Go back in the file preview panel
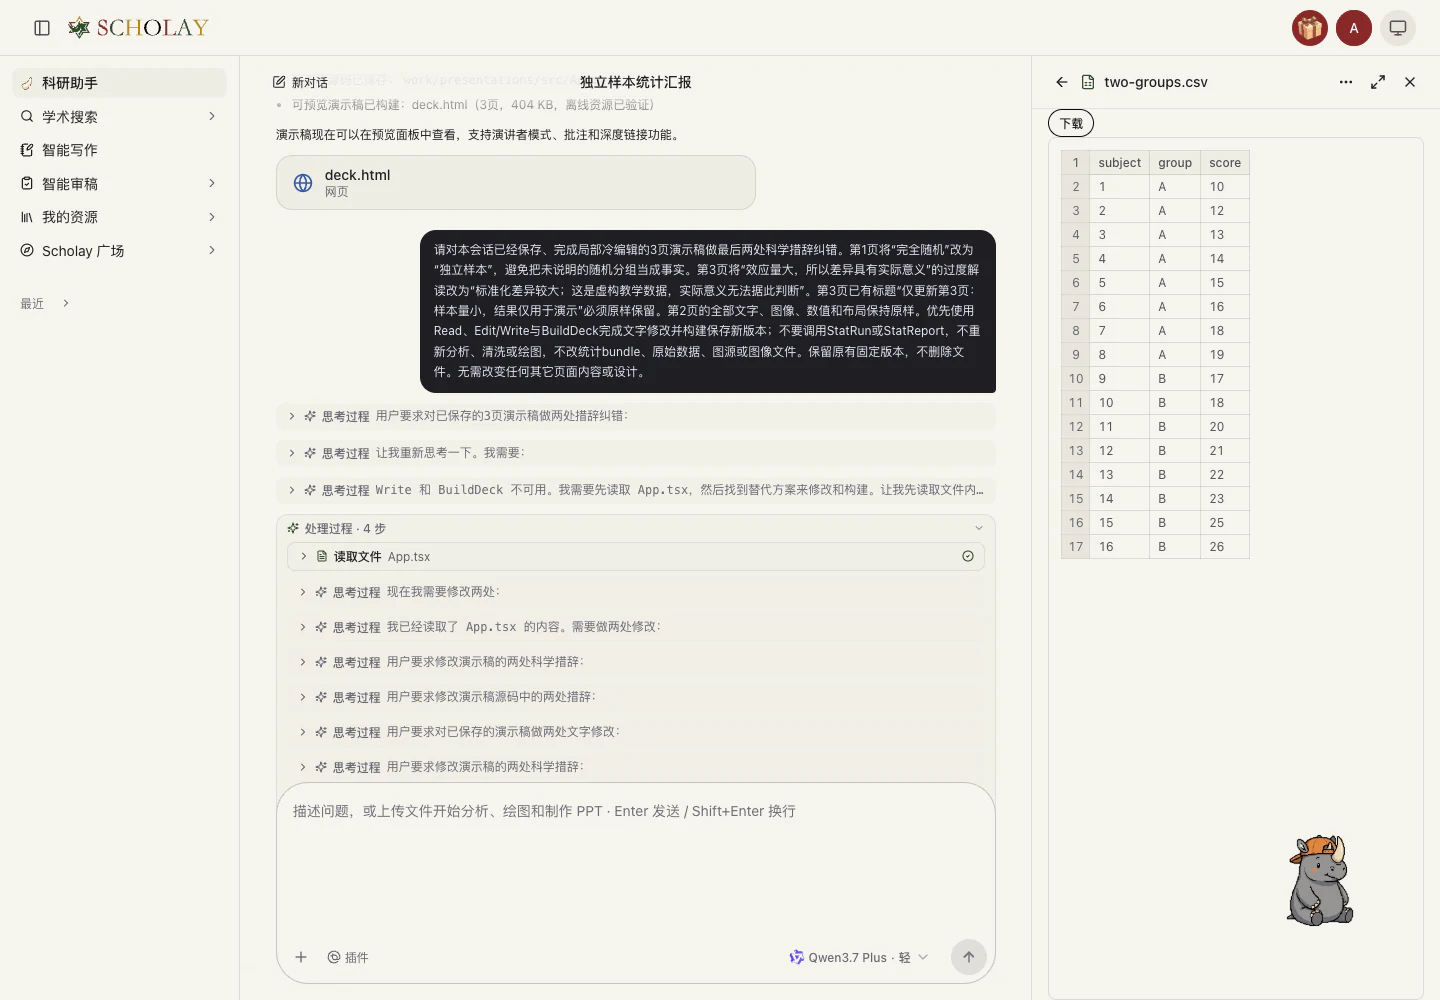 pos(1062,82)
